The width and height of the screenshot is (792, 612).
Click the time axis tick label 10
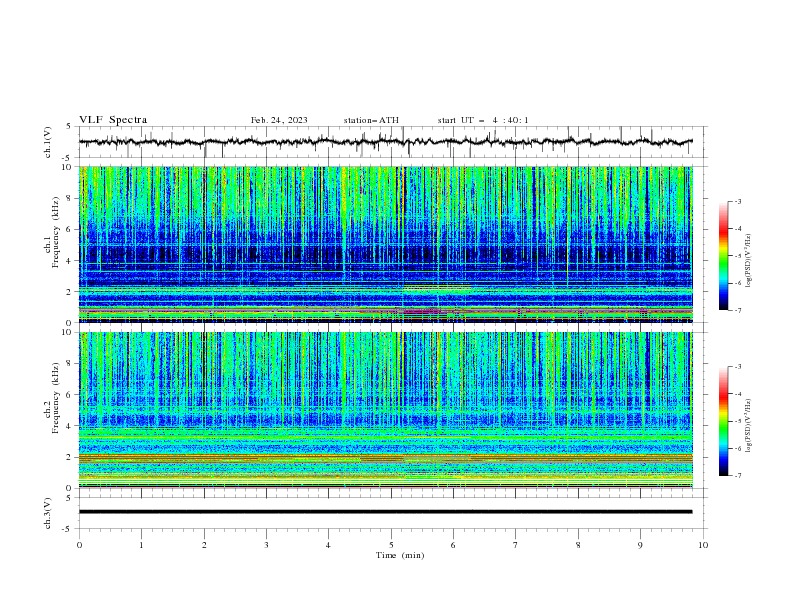point(703,545)
